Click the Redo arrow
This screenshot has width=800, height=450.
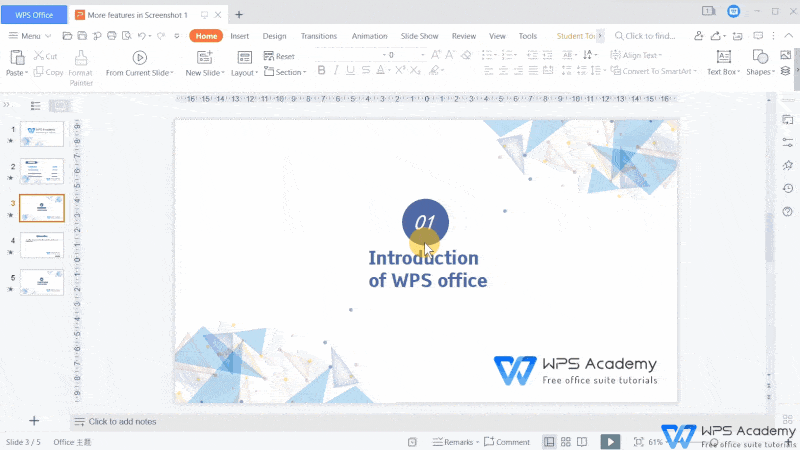click(161, 36)
